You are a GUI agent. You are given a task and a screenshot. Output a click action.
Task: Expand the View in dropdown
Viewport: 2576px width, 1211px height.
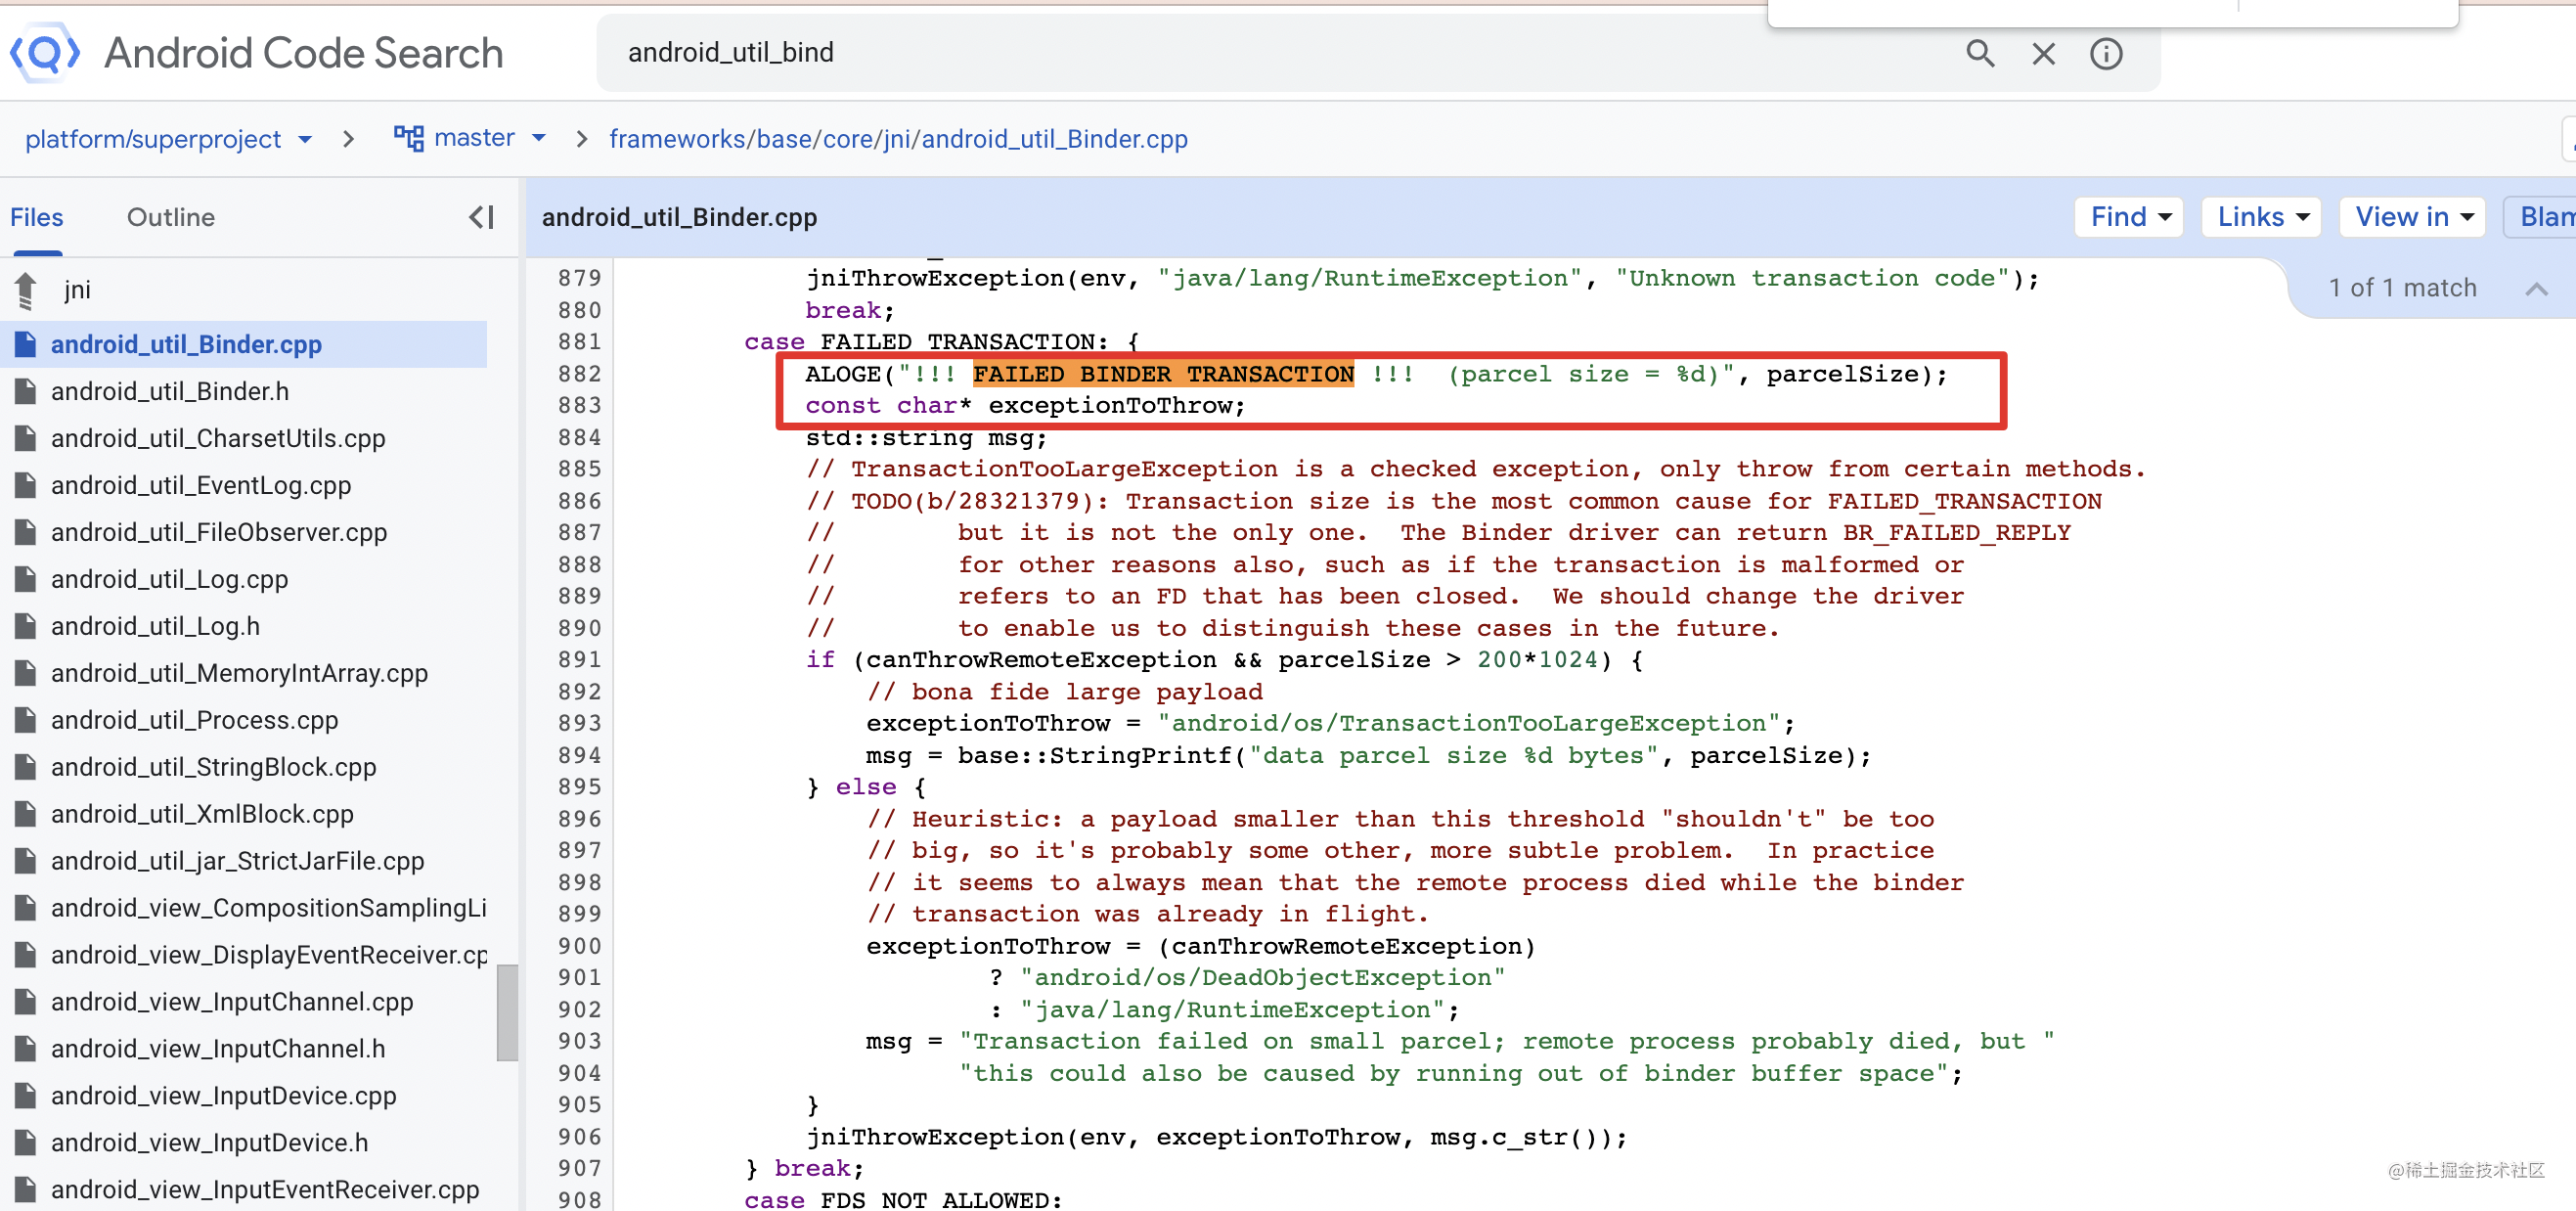2412,217
